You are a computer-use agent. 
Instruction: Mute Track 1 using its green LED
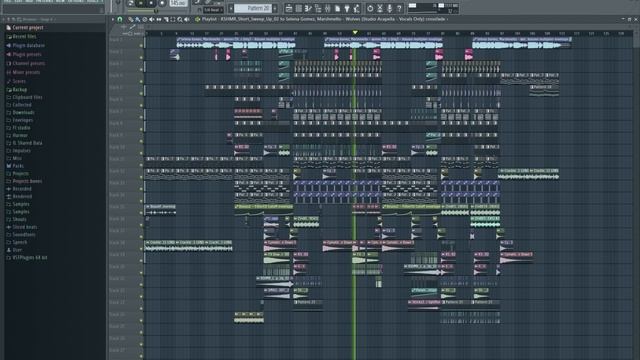pyautogui.click(x=141, y=46)
